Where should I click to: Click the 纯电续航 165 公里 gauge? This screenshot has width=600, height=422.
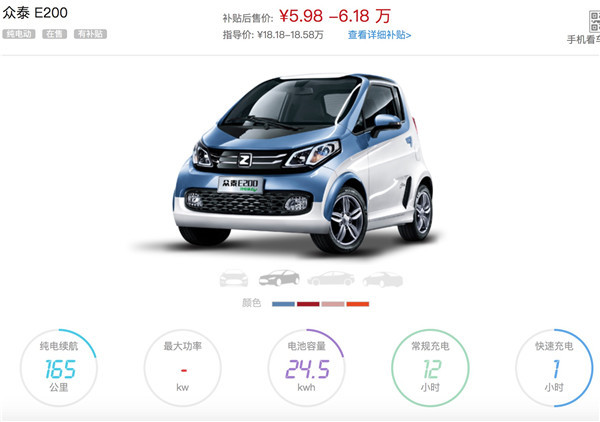59,368
